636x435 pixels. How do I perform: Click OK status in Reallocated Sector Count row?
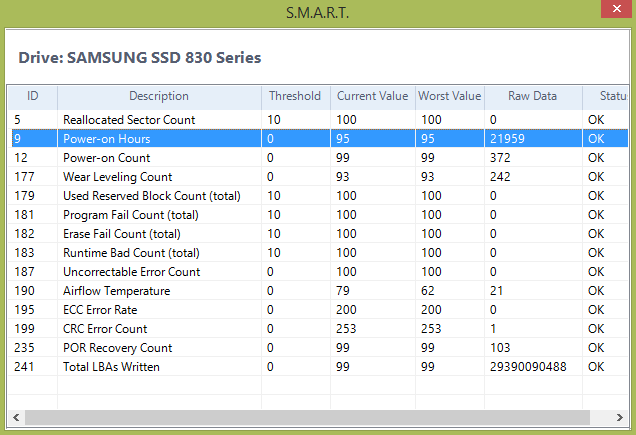596,120
